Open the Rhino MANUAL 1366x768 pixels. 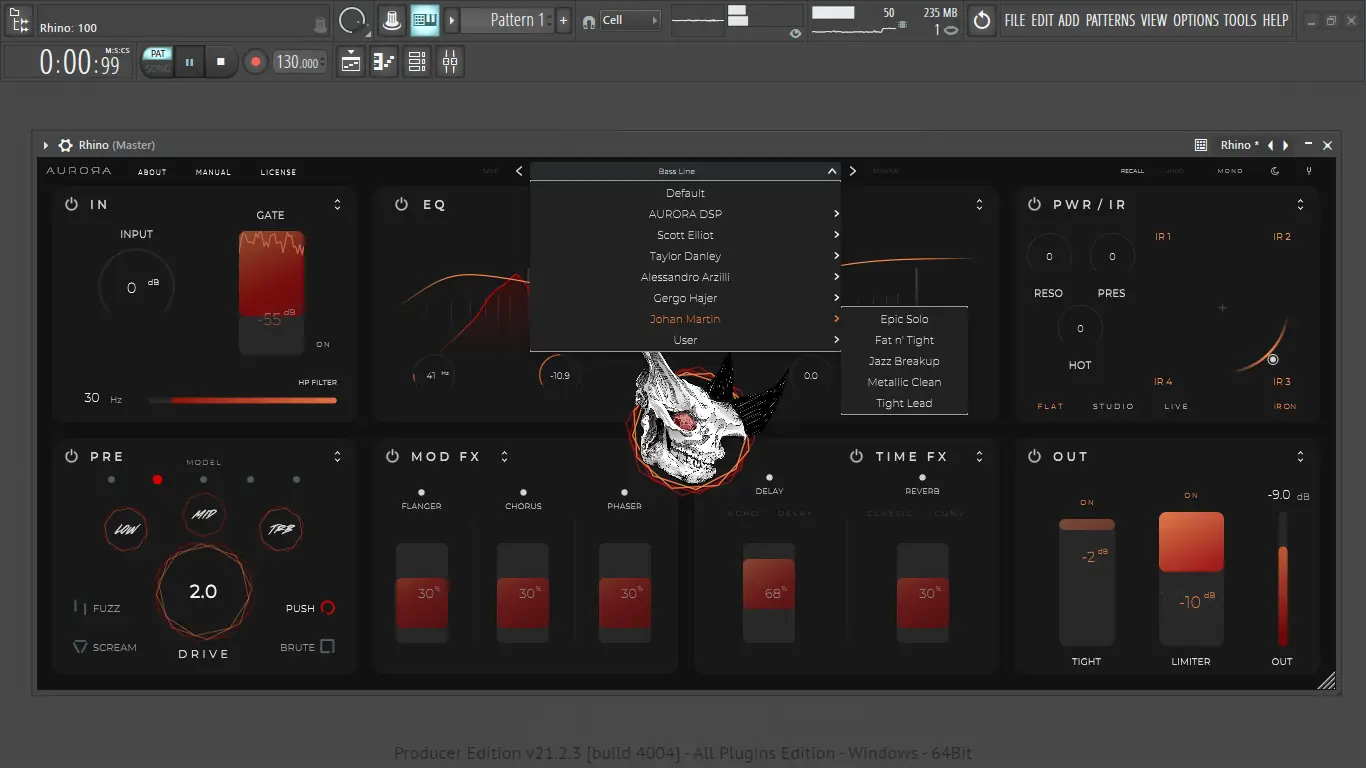(x=213, y=171)
